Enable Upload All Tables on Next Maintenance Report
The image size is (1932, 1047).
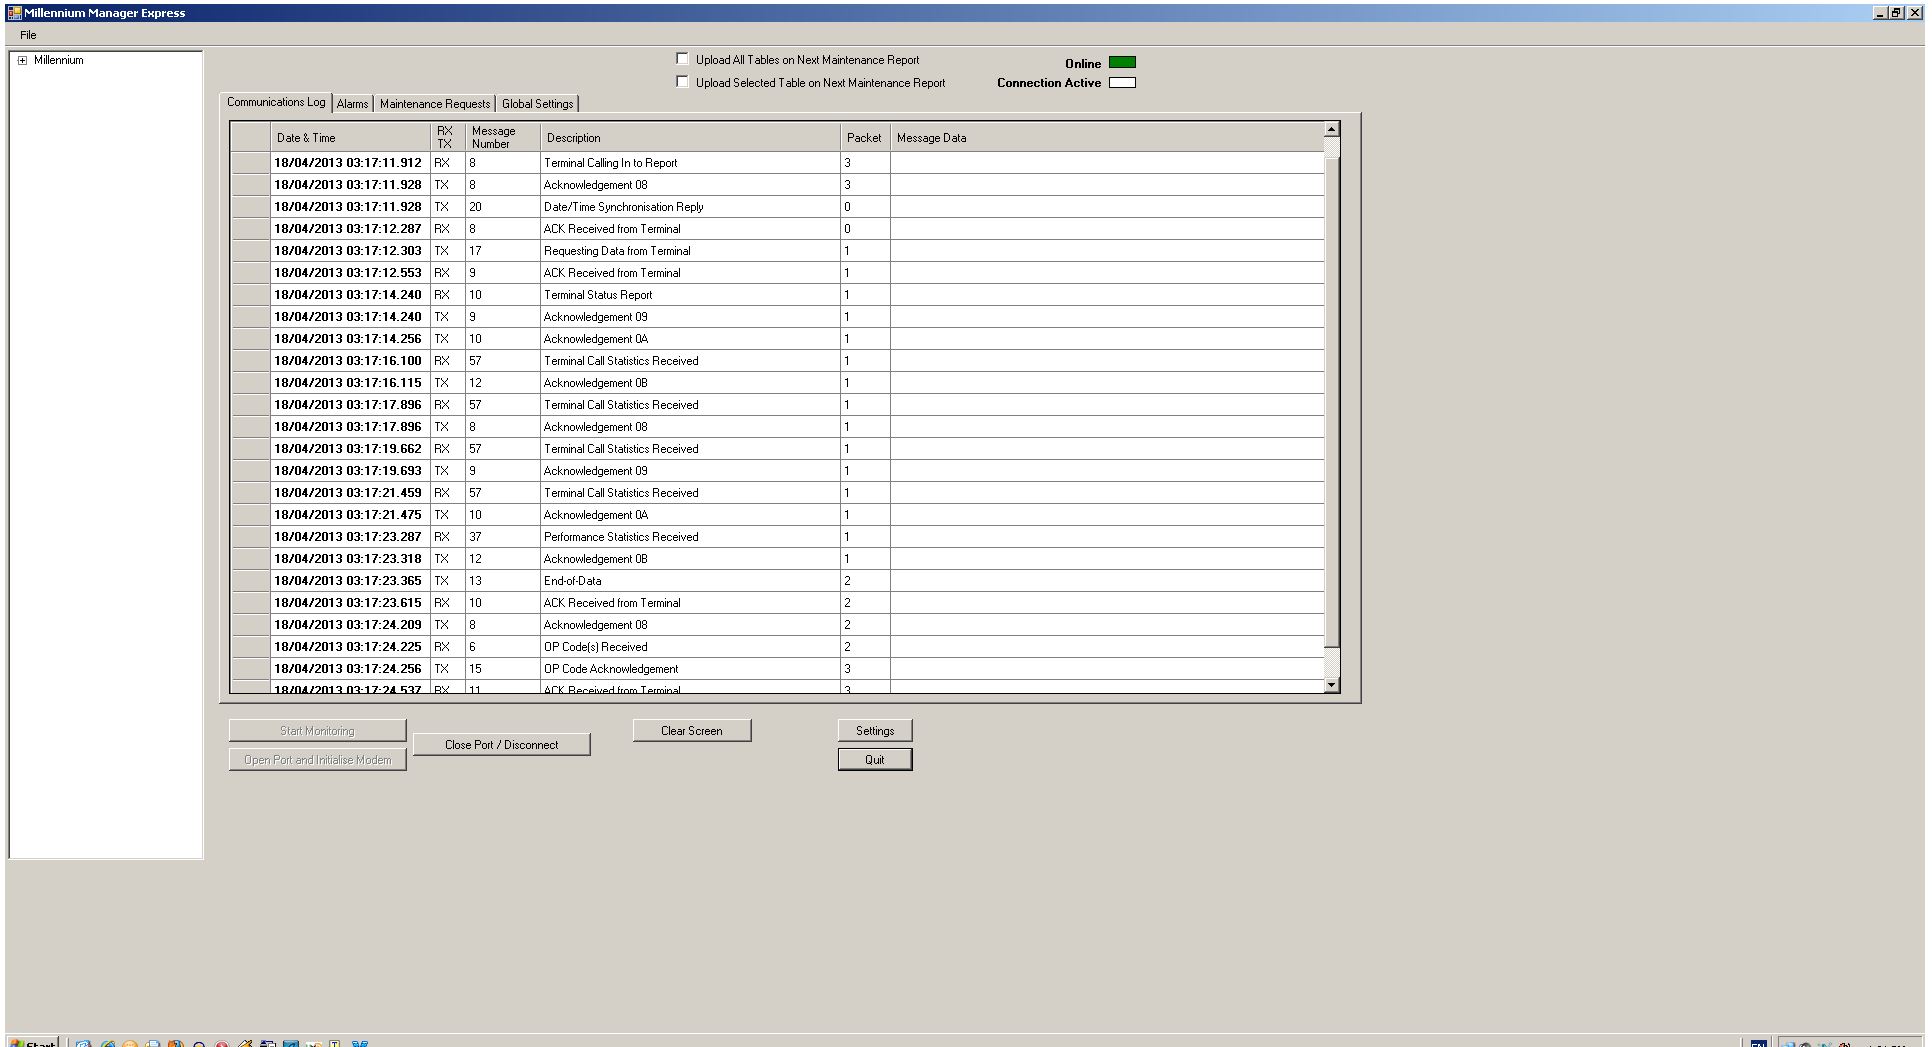683,59
